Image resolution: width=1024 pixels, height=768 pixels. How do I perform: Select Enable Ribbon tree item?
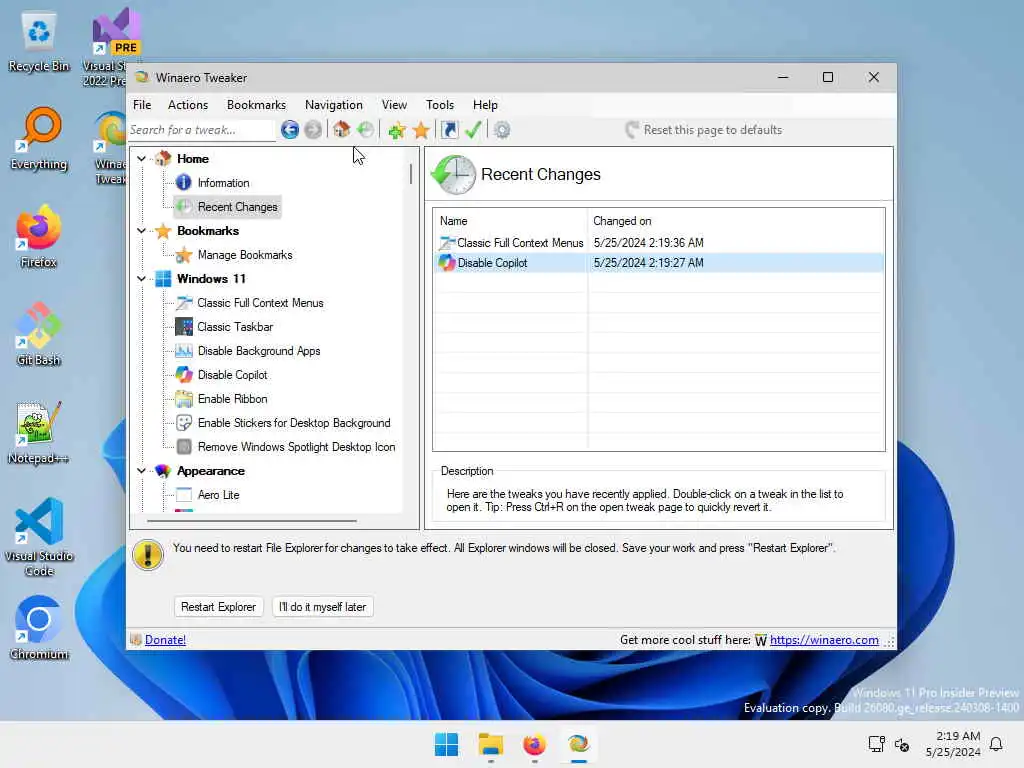click(232, 399)
